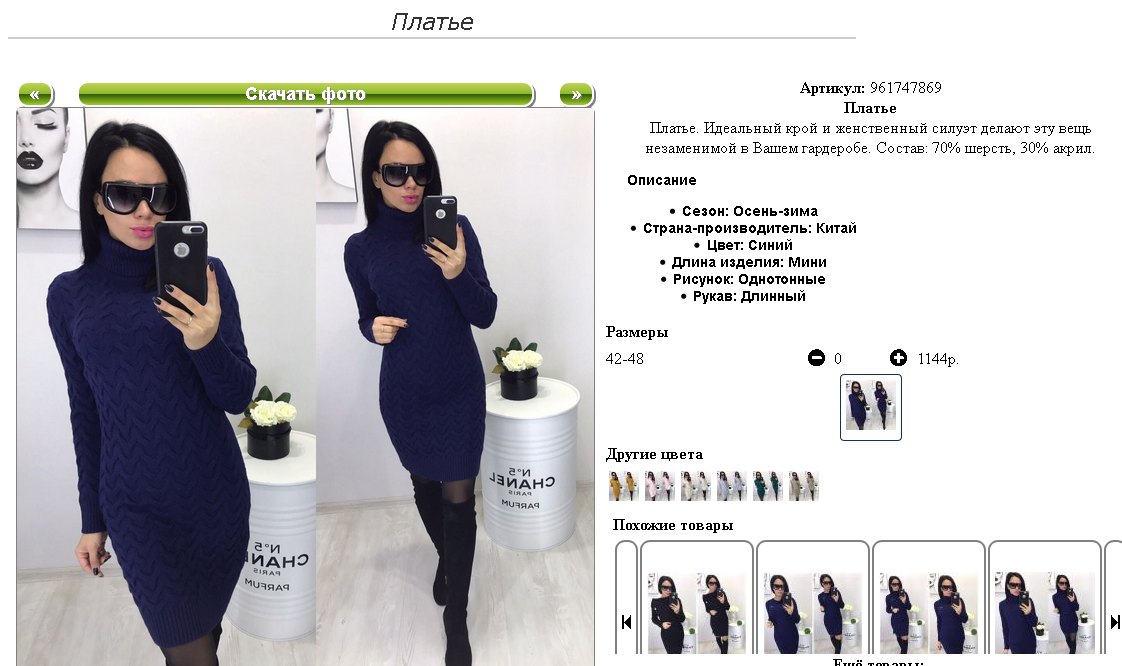Choose the mustard yellow color variant
1122x666 pixels.
coord(623,486)
